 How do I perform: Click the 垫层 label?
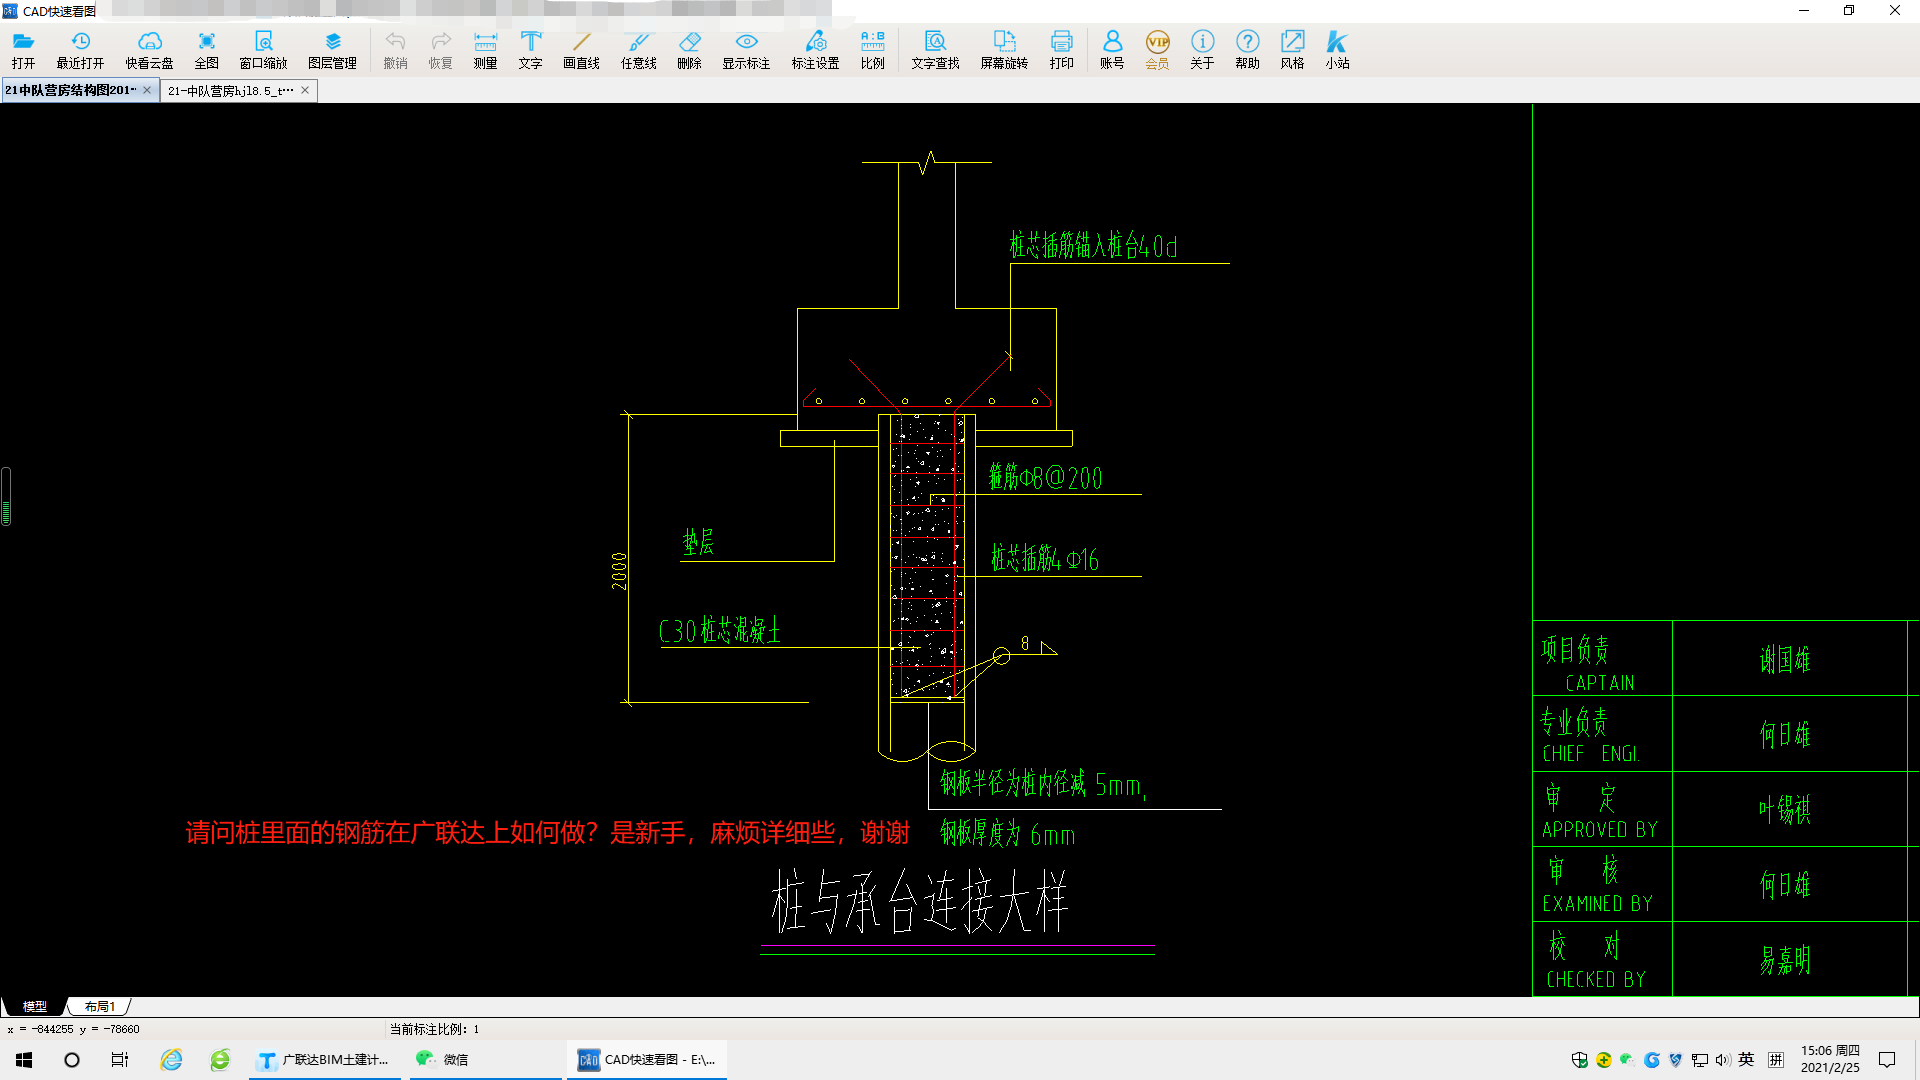[x=698, y=542]
